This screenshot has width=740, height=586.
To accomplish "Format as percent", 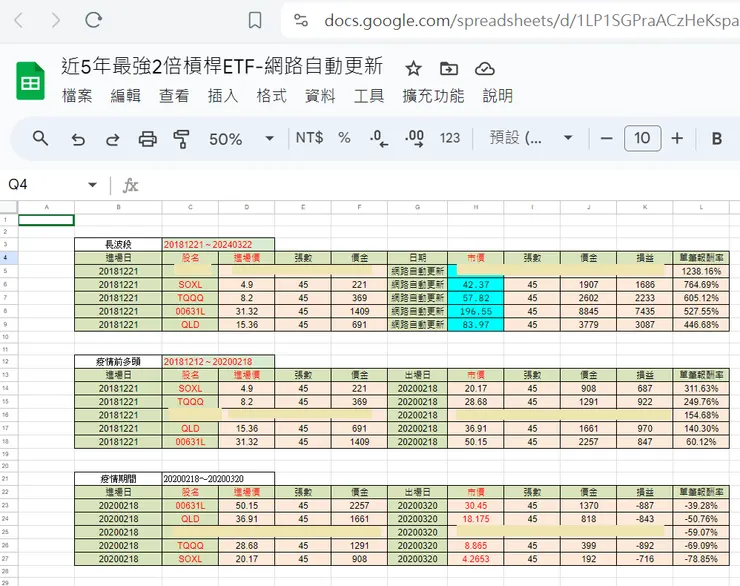I will coord(344,138).
